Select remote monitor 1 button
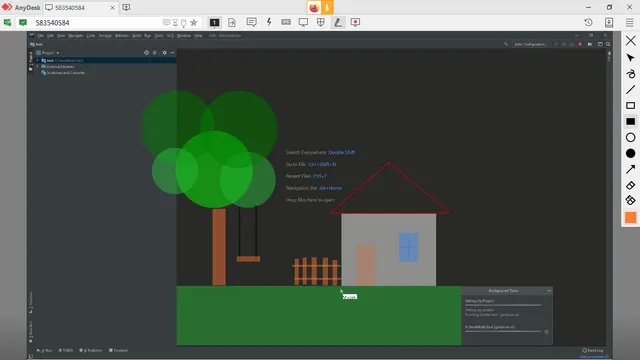This screenshot has width=640, height=360. tap(215, 22)
